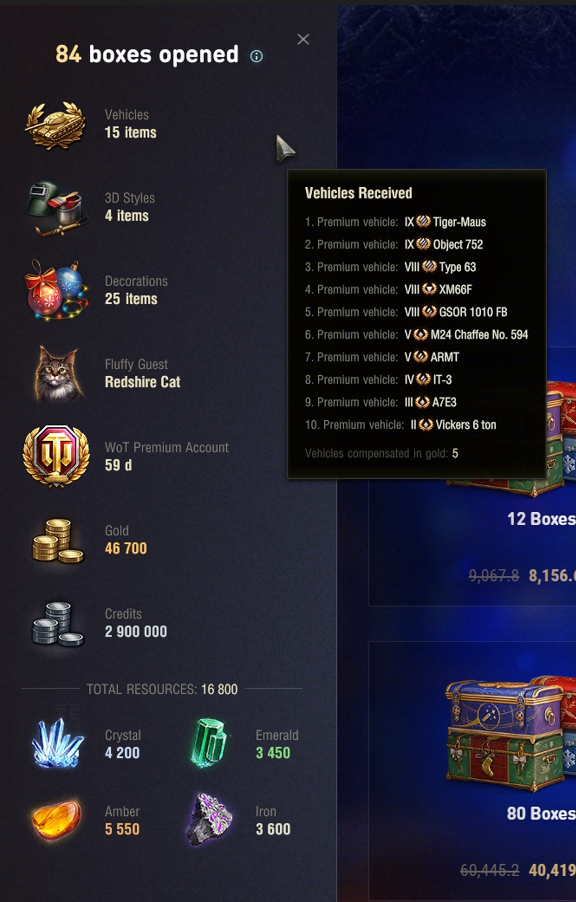
Task: Click the 15 items Vehicles label
Action: [131, 132]
